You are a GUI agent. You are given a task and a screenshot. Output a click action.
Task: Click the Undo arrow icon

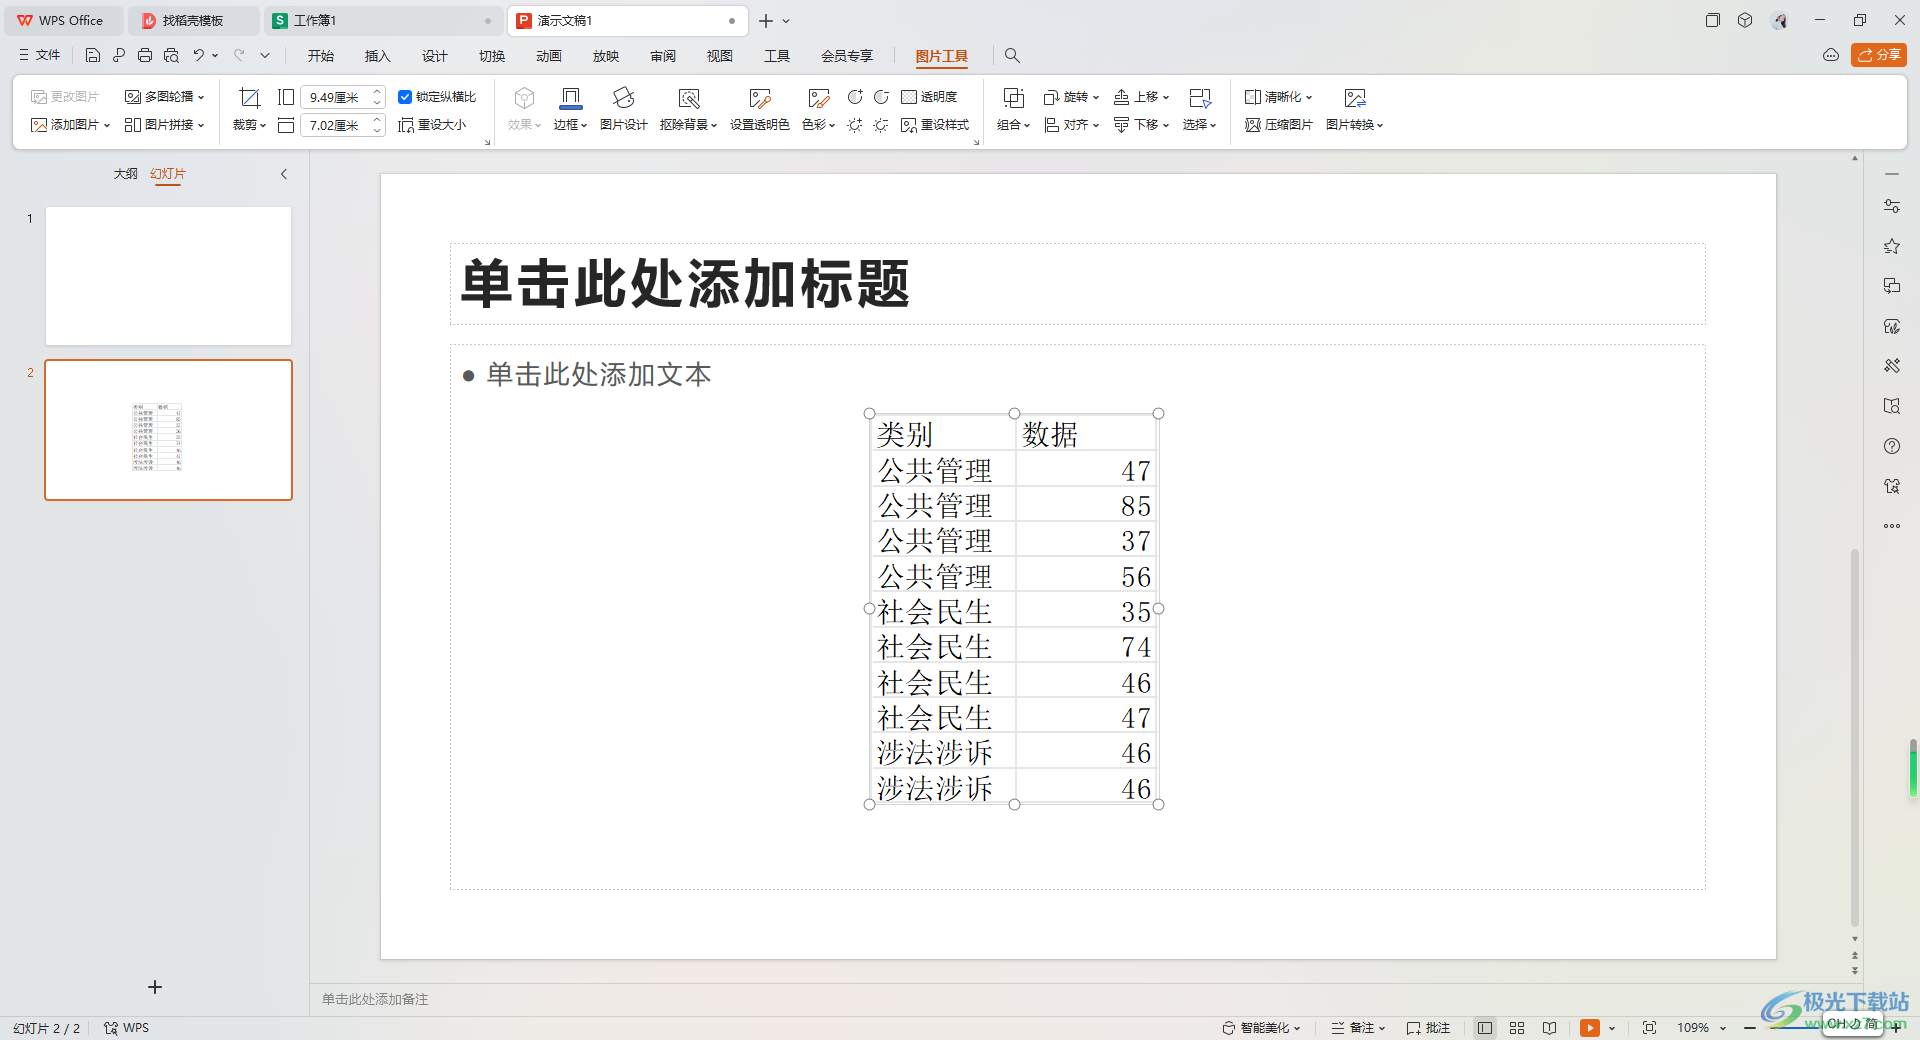click(x=199, y=56)
